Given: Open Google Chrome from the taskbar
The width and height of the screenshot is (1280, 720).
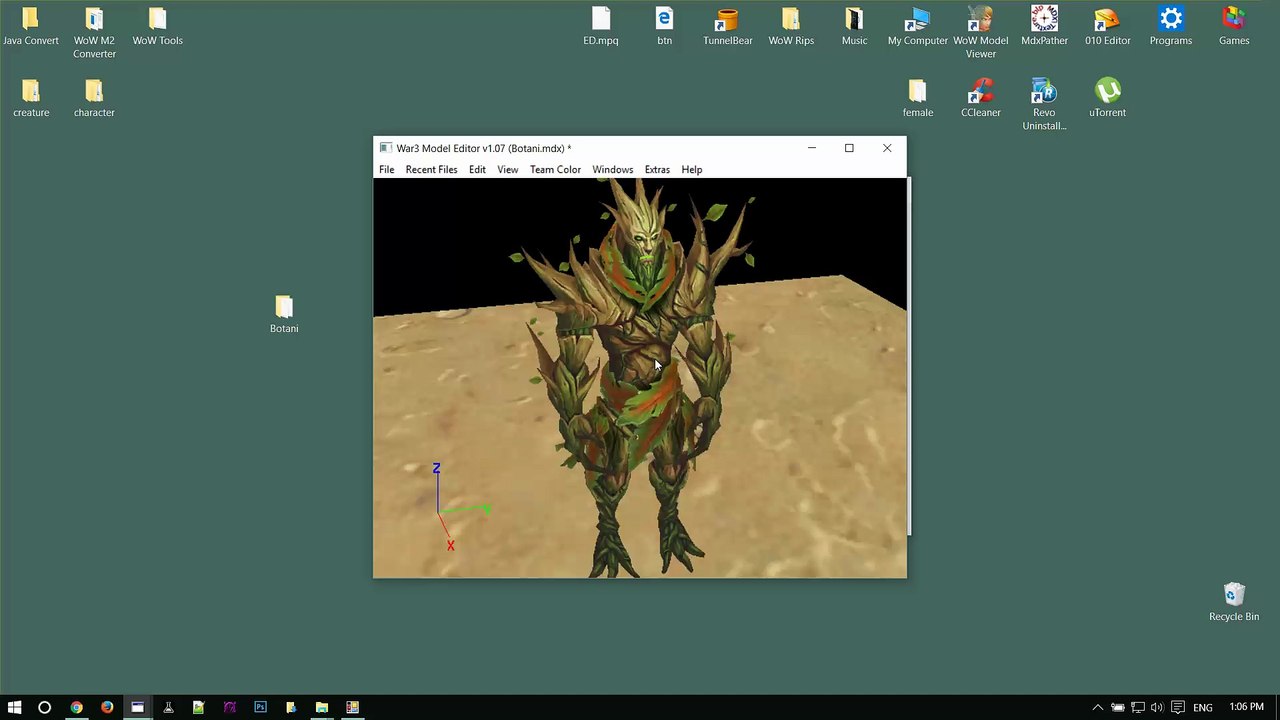Looking at the screenshot, I should click(x=76, y=707).
